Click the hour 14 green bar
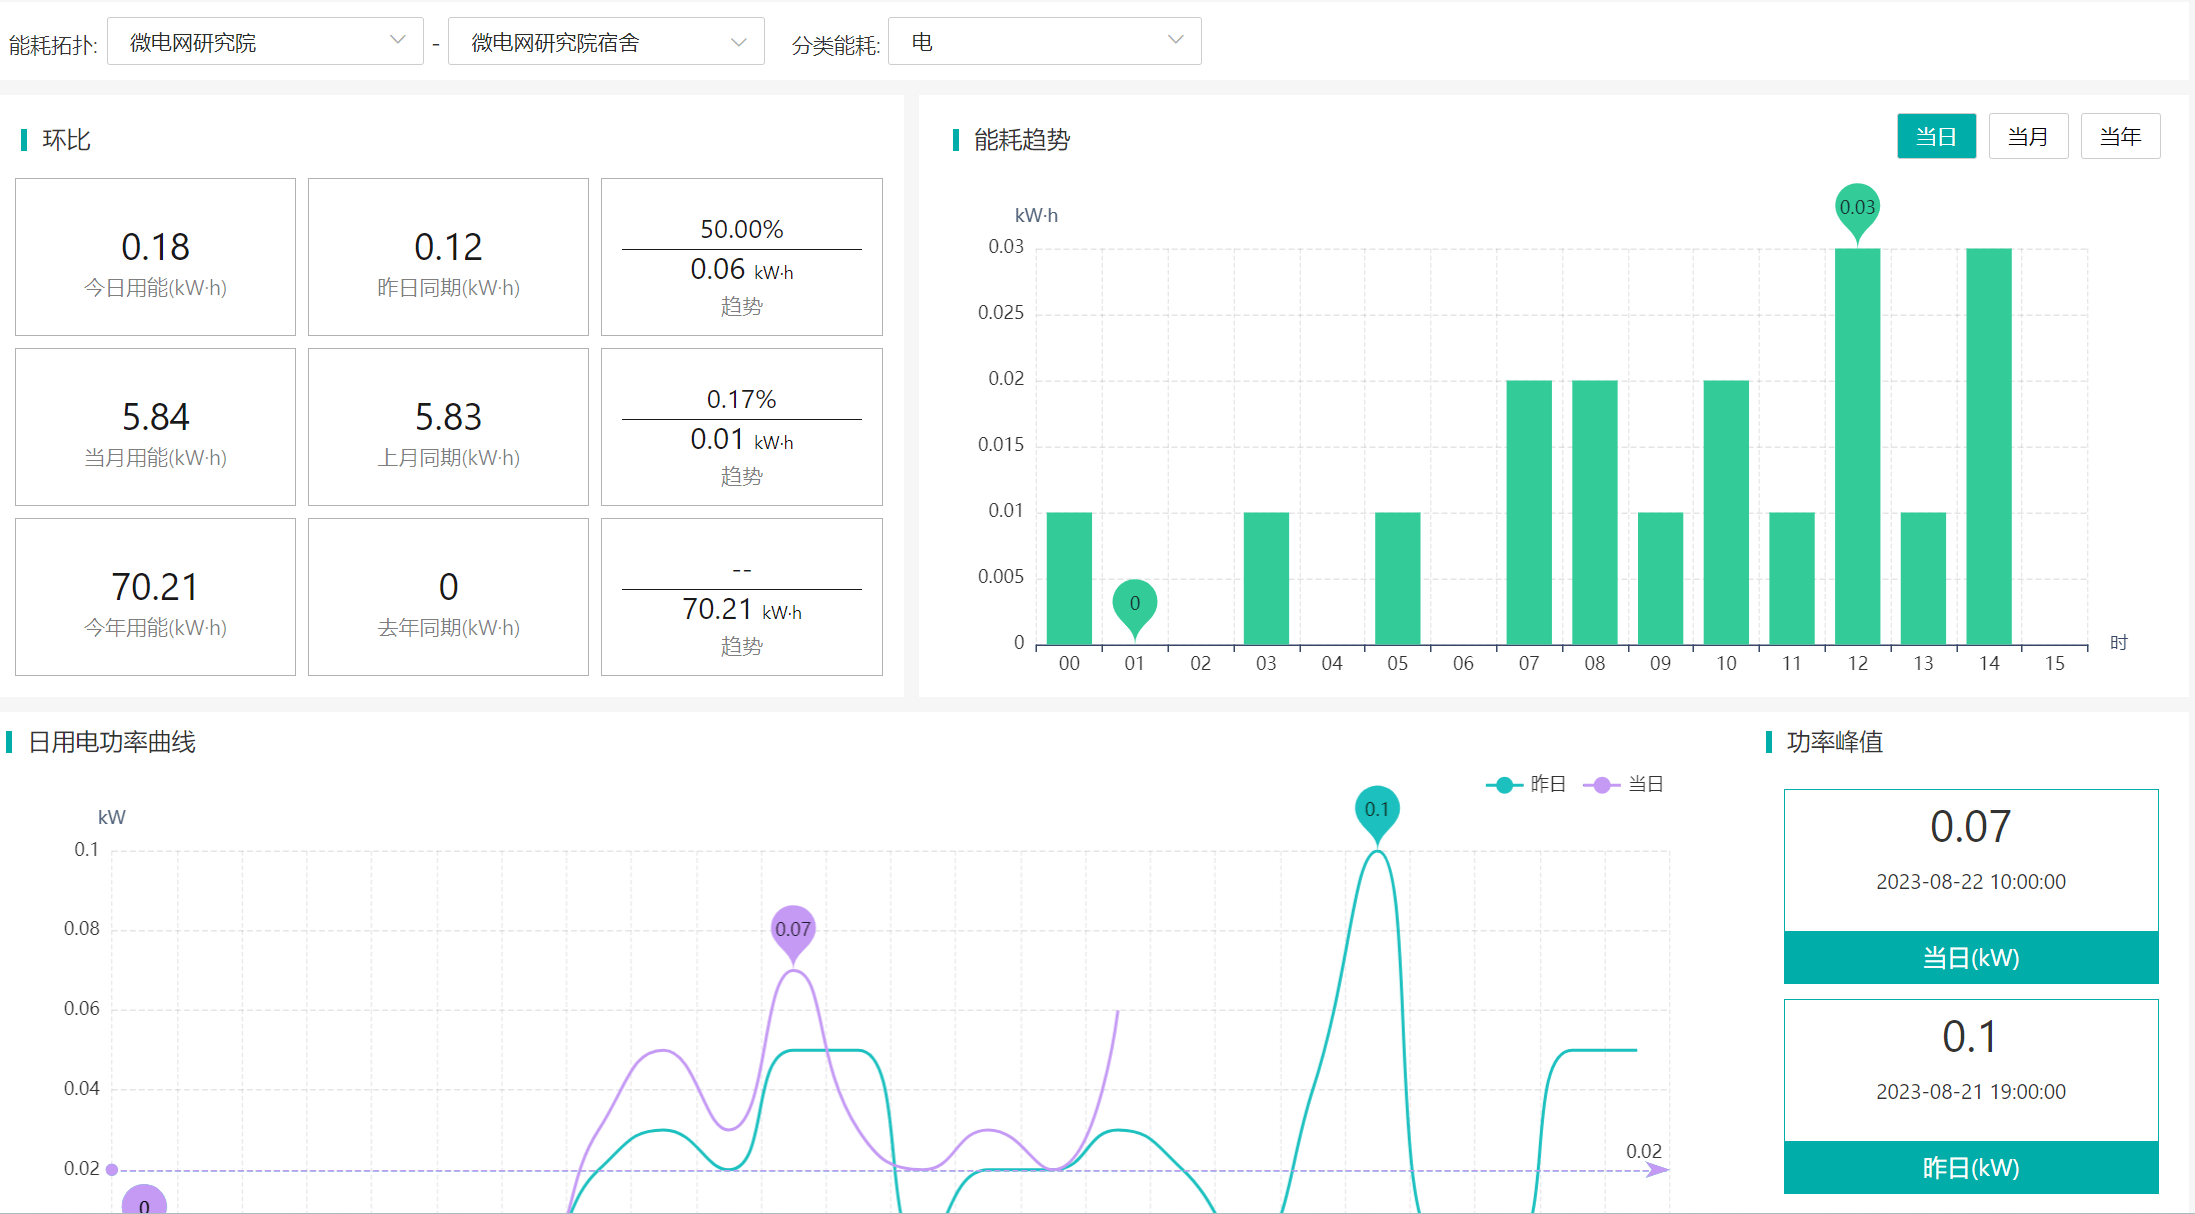The image size is (2195, 1214). click(x=1988, y=446)
